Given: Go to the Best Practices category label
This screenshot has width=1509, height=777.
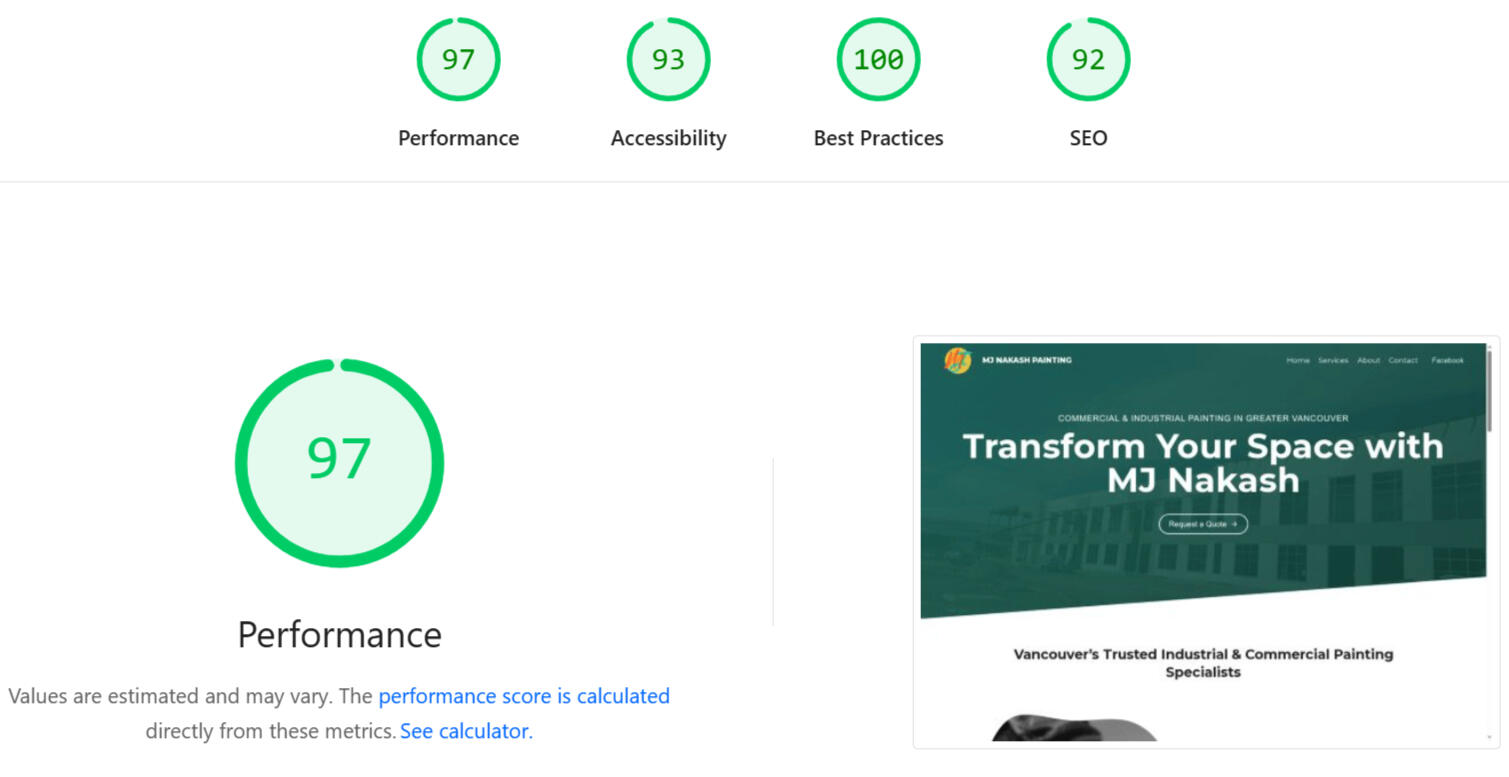Looking at the screenshot, I should click(x=878, y=138).
